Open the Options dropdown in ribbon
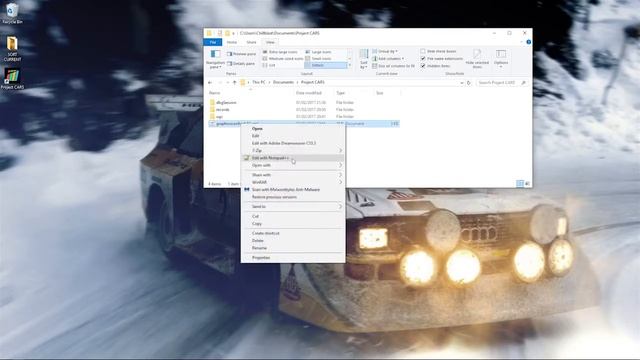 [501, 58]
